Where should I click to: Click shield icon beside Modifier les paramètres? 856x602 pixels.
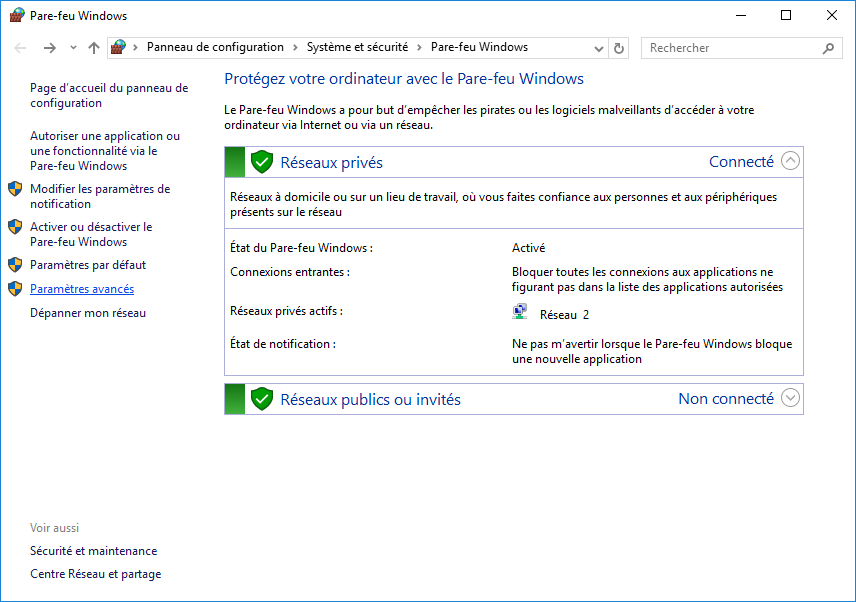click(x=15, y=189)
